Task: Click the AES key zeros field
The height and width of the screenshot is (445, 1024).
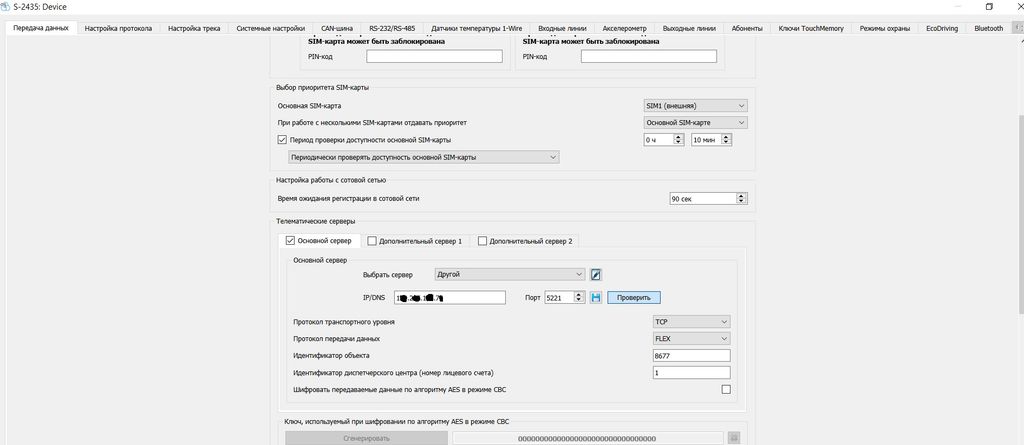Action: 588,438
